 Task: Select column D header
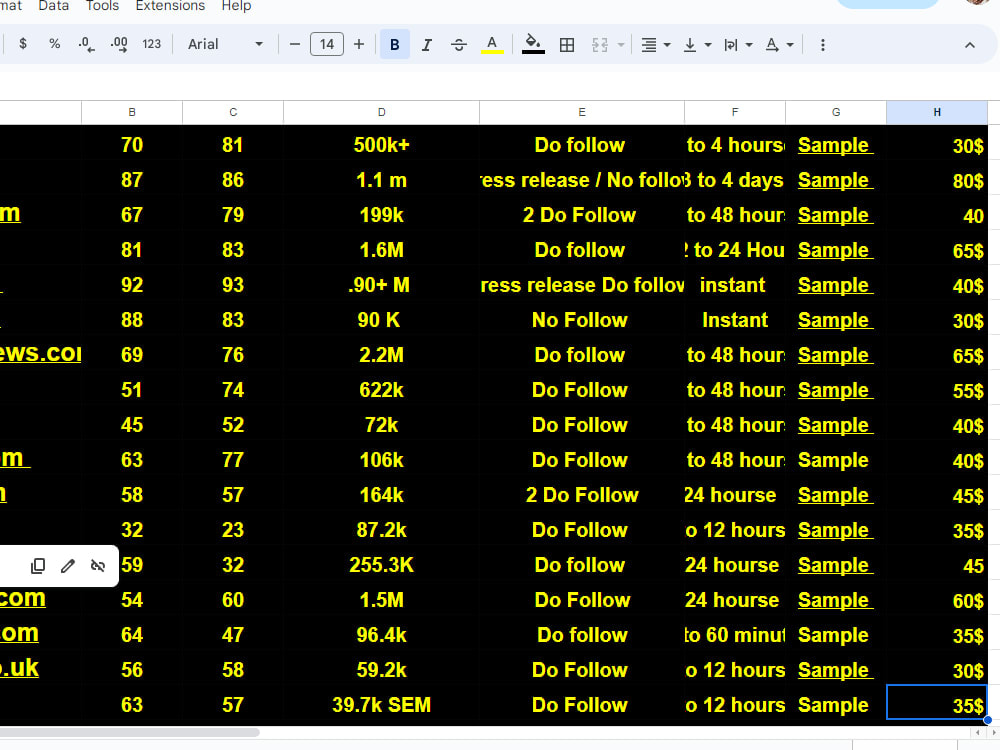(381, 112)
